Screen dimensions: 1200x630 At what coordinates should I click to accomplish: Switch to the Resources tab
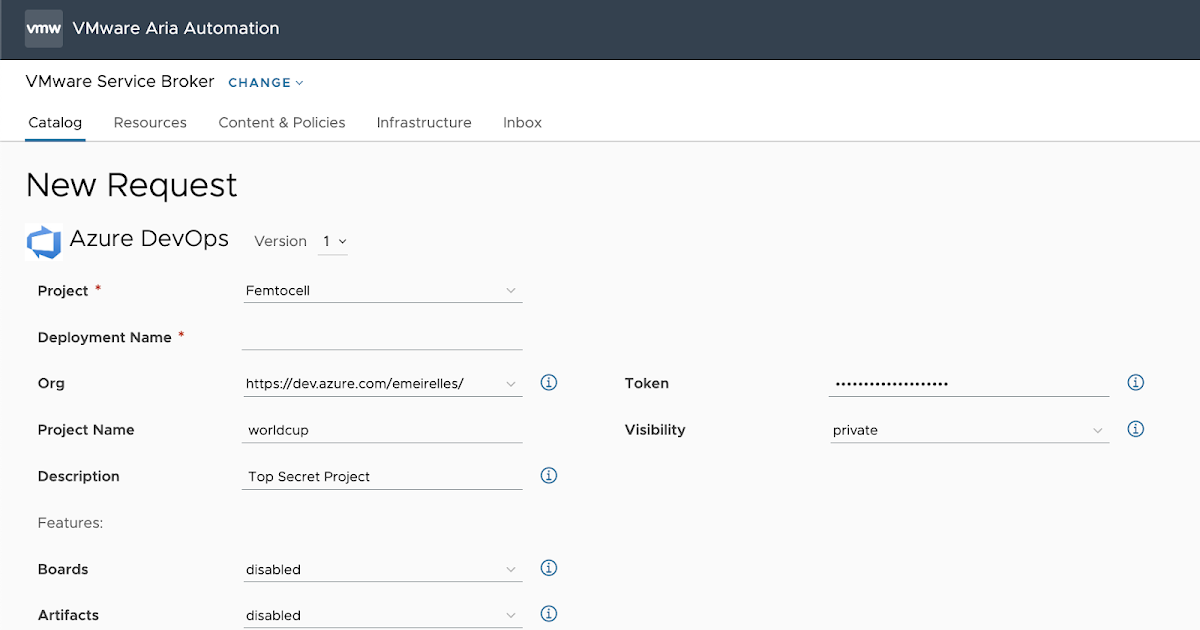[150, 123]
